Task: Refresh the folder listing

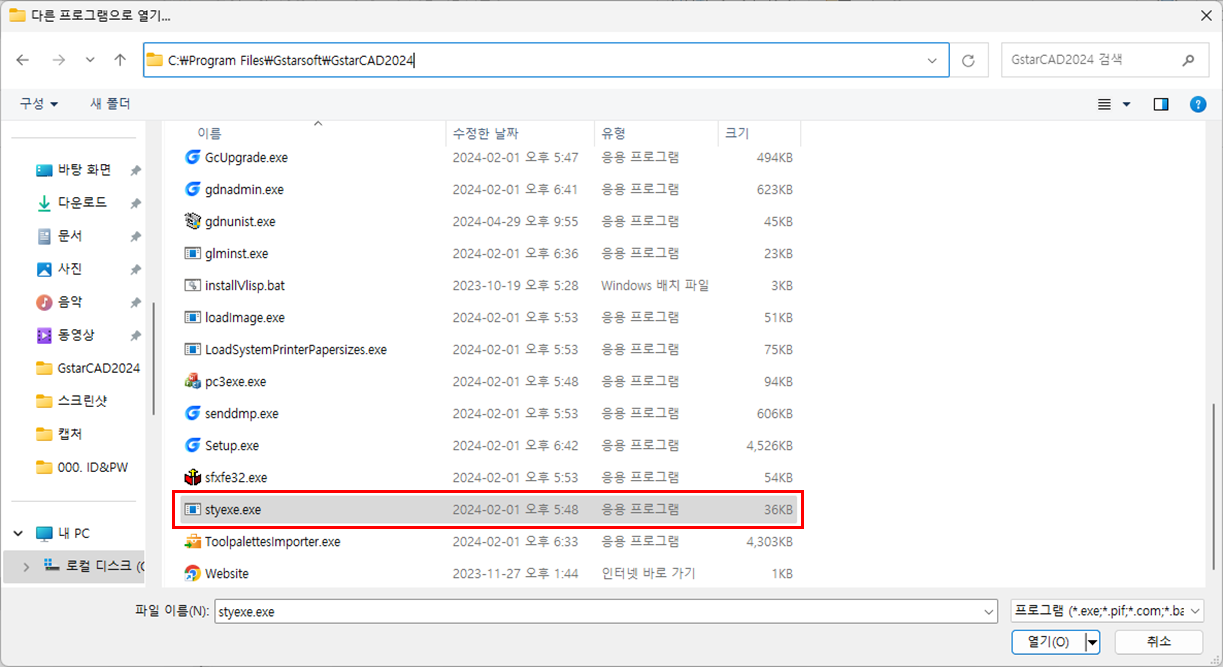Action: [968, 60]
